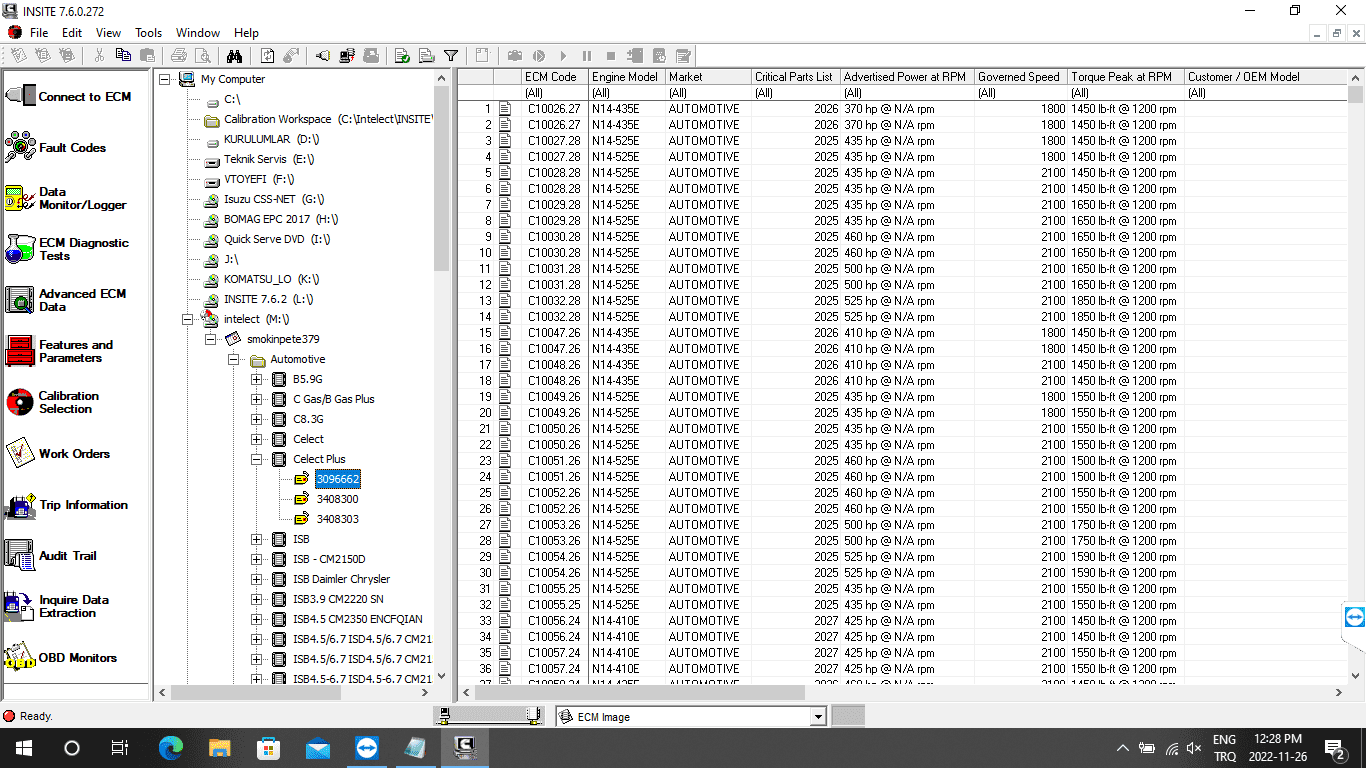This screenshot has width=1366, height=768.
Task: Expand the ISB Daimler Chrysler node
Action: 256,579
